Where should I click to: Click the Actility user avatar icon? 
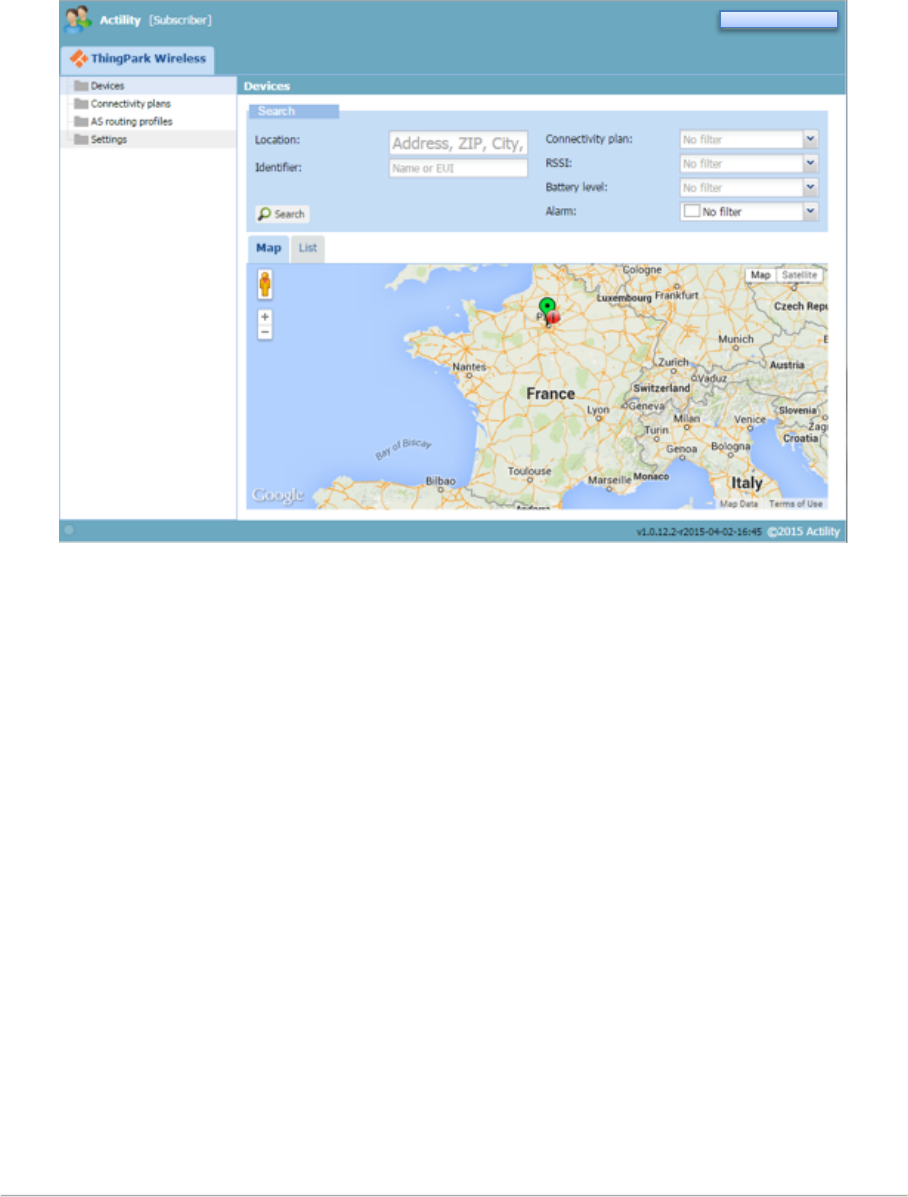(78, 19)
